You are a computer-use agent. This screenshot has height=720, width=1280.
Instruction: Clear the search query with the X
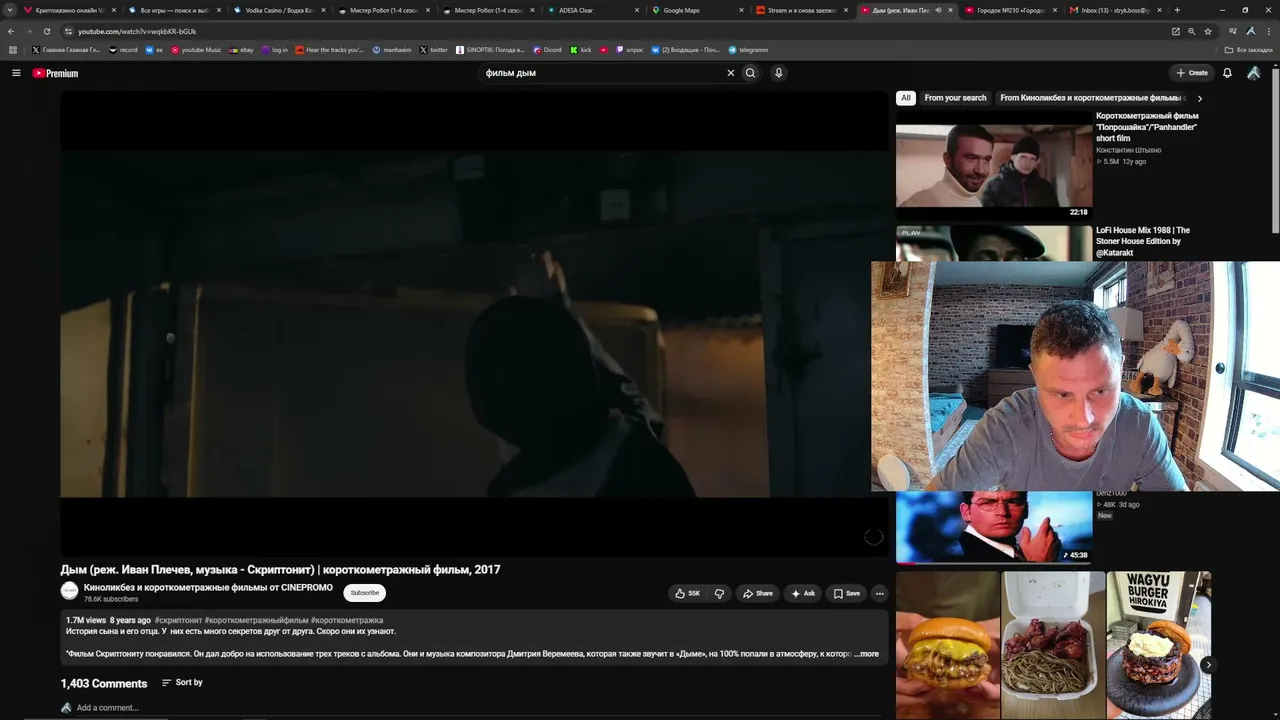[x=730, y=73]
